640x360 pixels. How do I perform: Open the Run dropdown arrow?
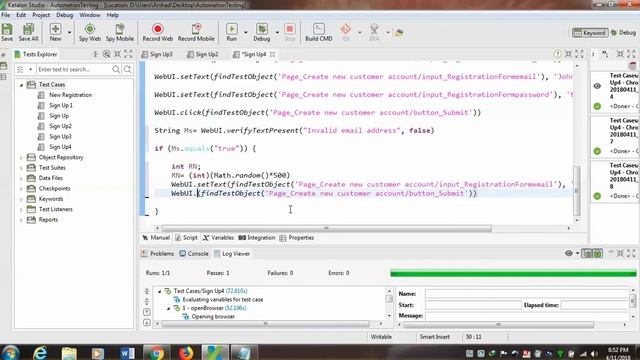point(245,33)
